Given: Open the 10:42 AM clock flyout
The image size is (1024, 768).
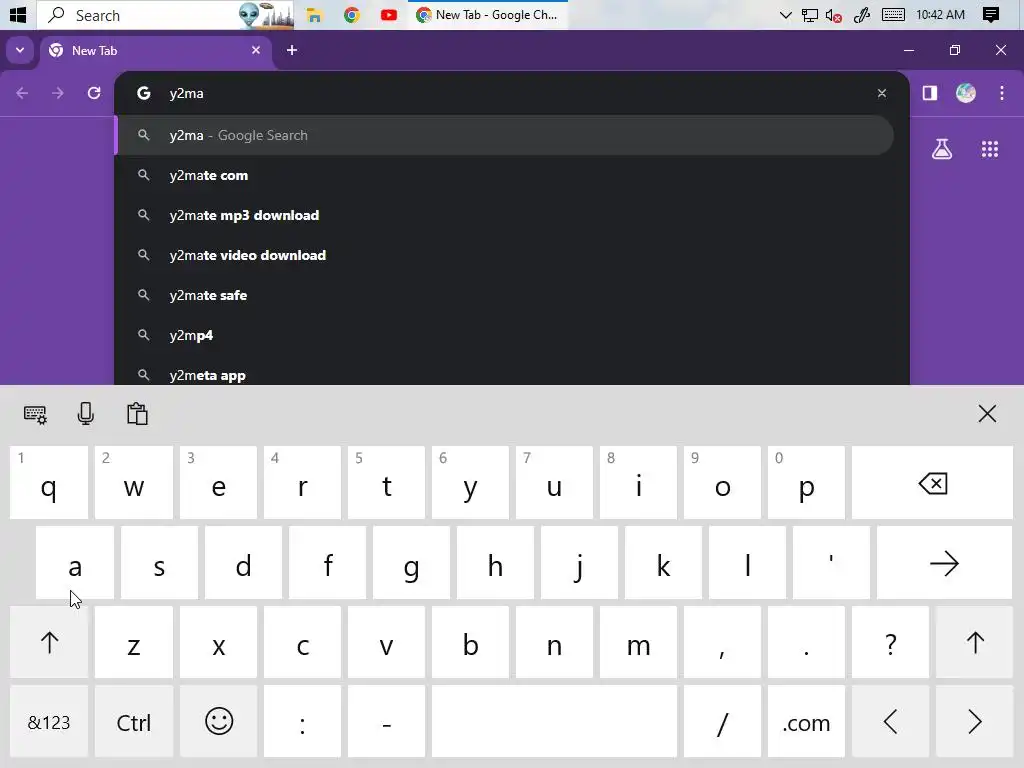Looking at the screenshot, I should pos(940,14).
